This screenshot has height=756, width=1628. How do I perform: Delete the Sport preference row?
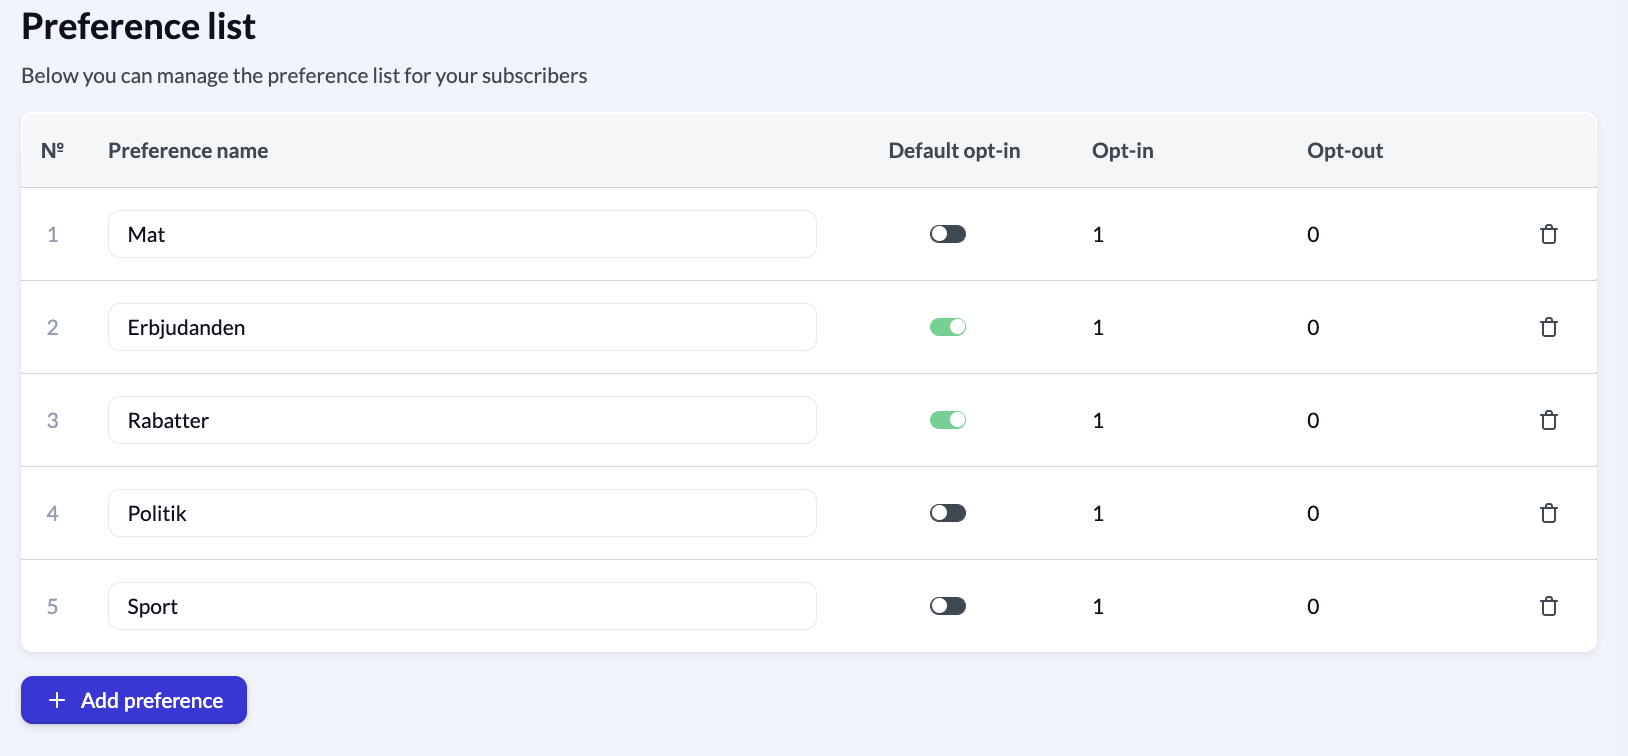click(1548, 606)
